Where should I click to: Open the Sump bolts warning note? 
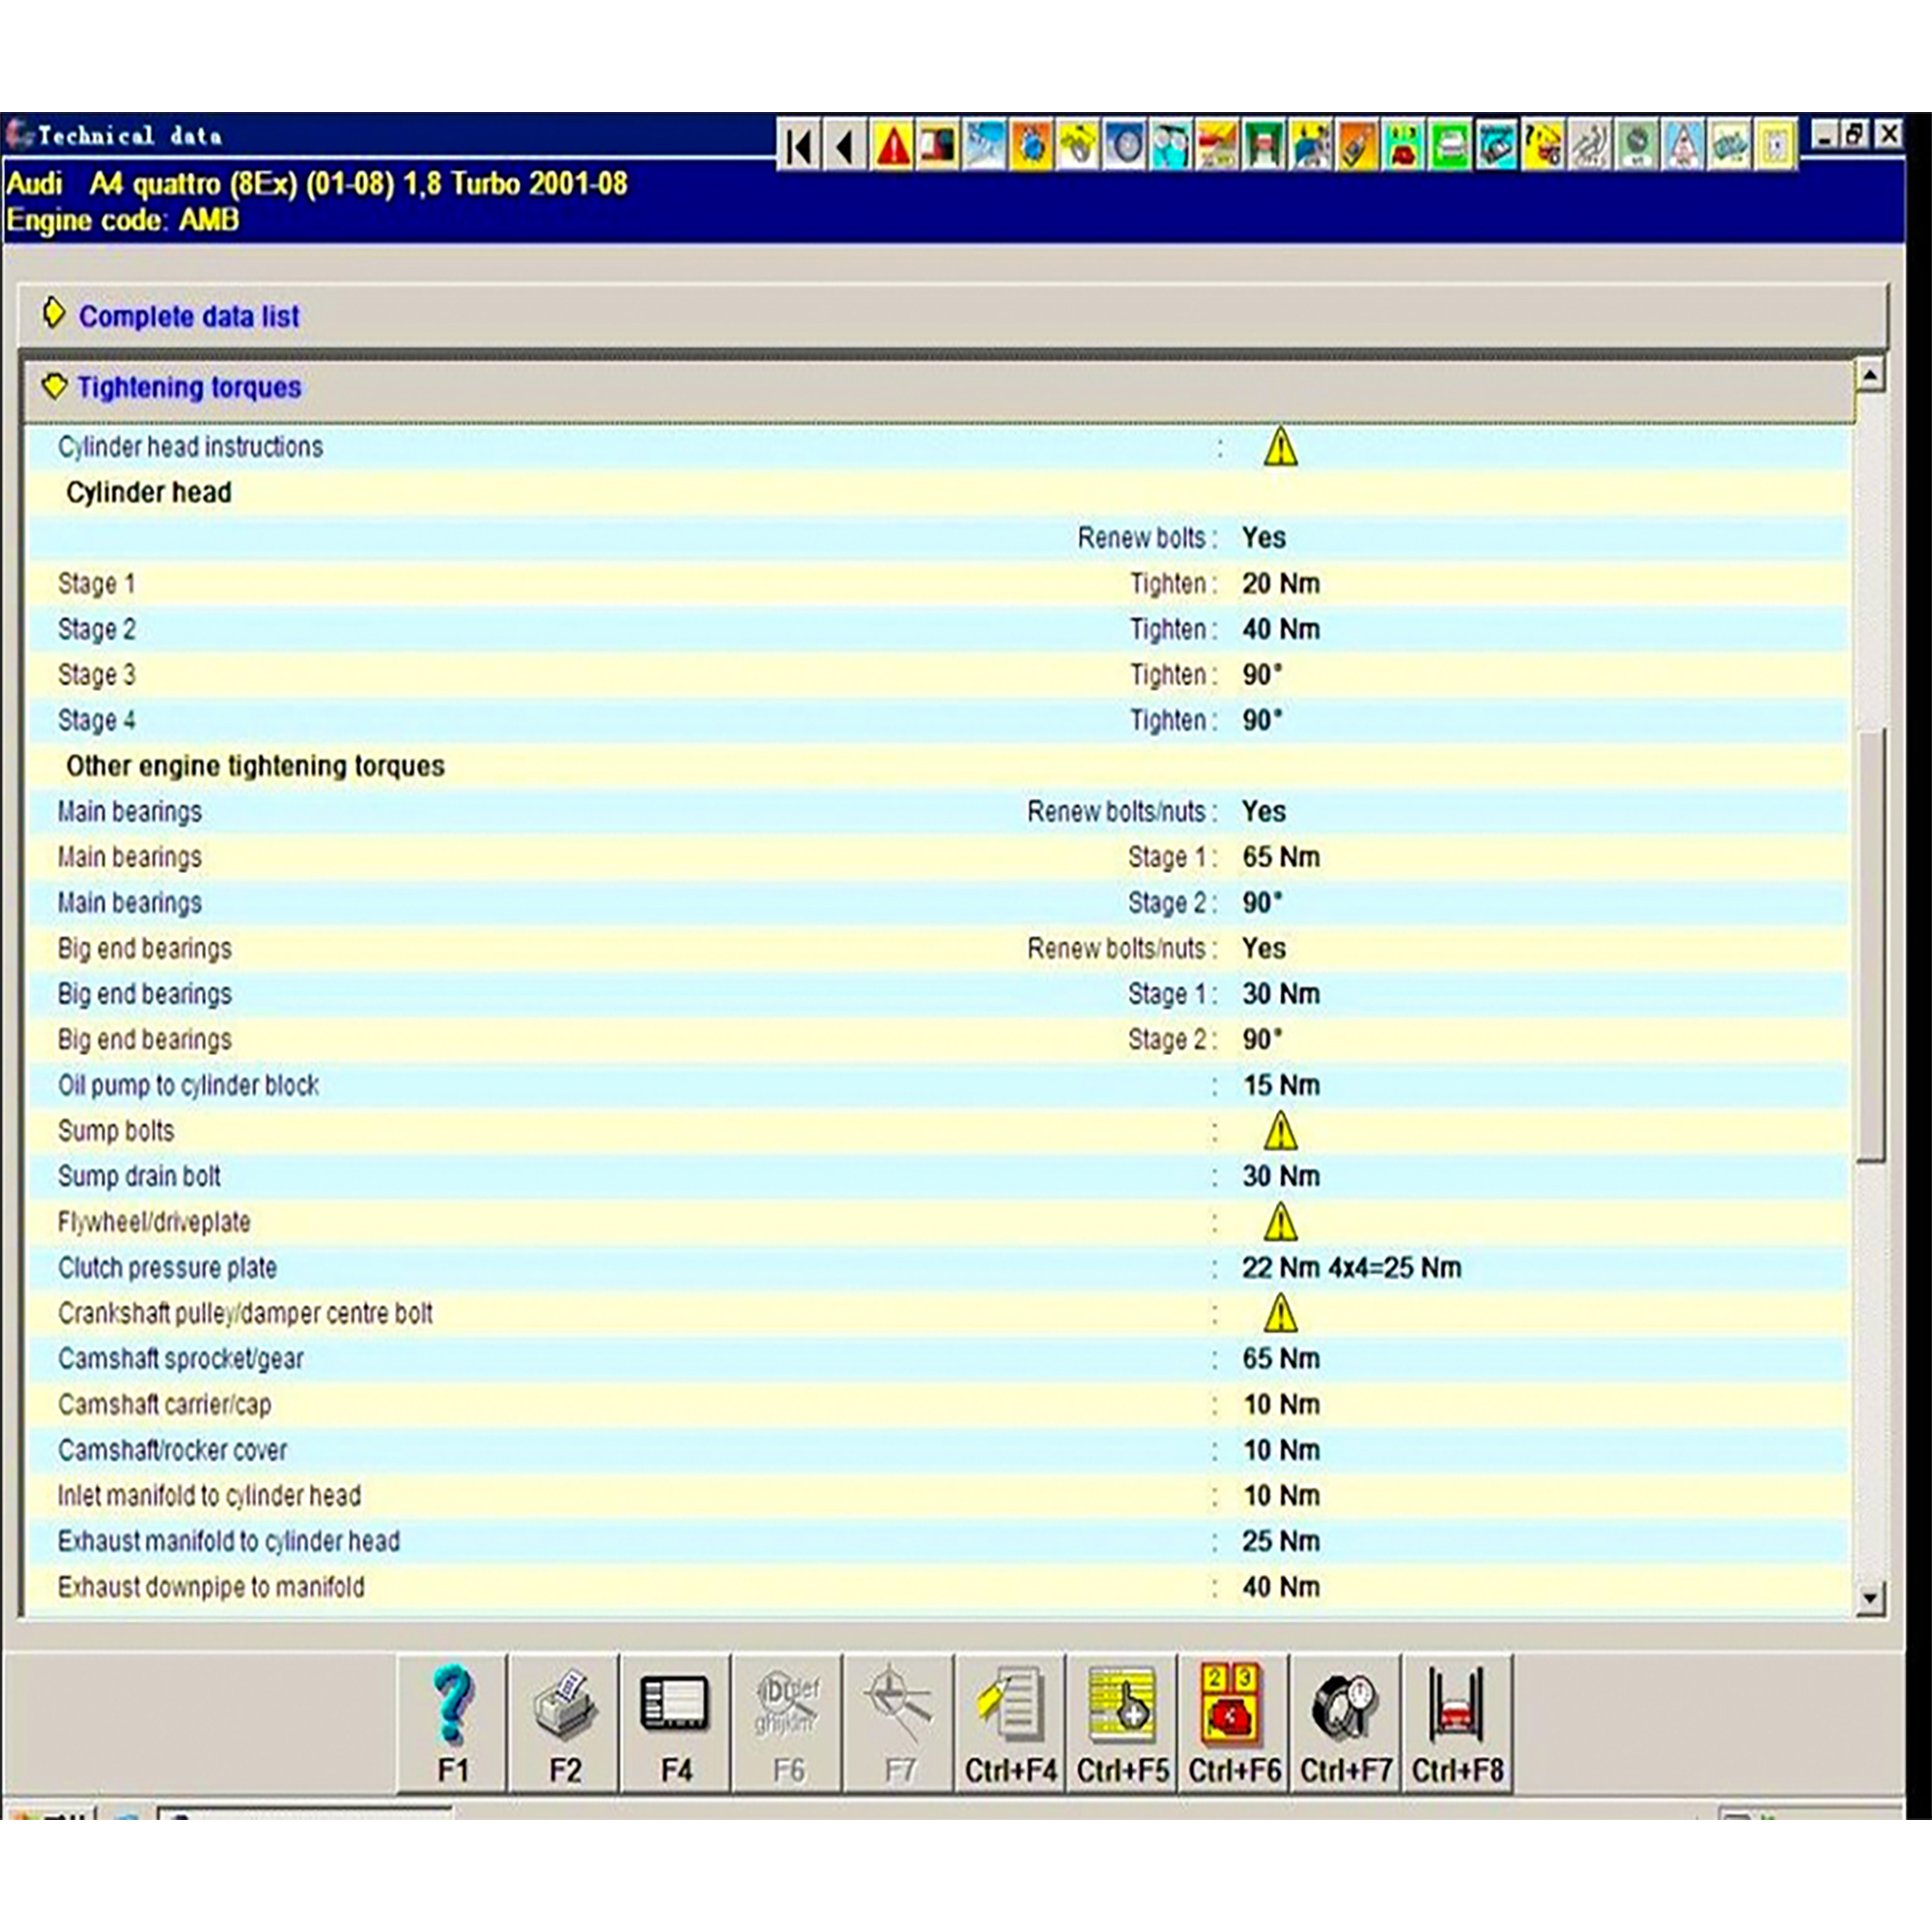[x=1280, y=1132]
